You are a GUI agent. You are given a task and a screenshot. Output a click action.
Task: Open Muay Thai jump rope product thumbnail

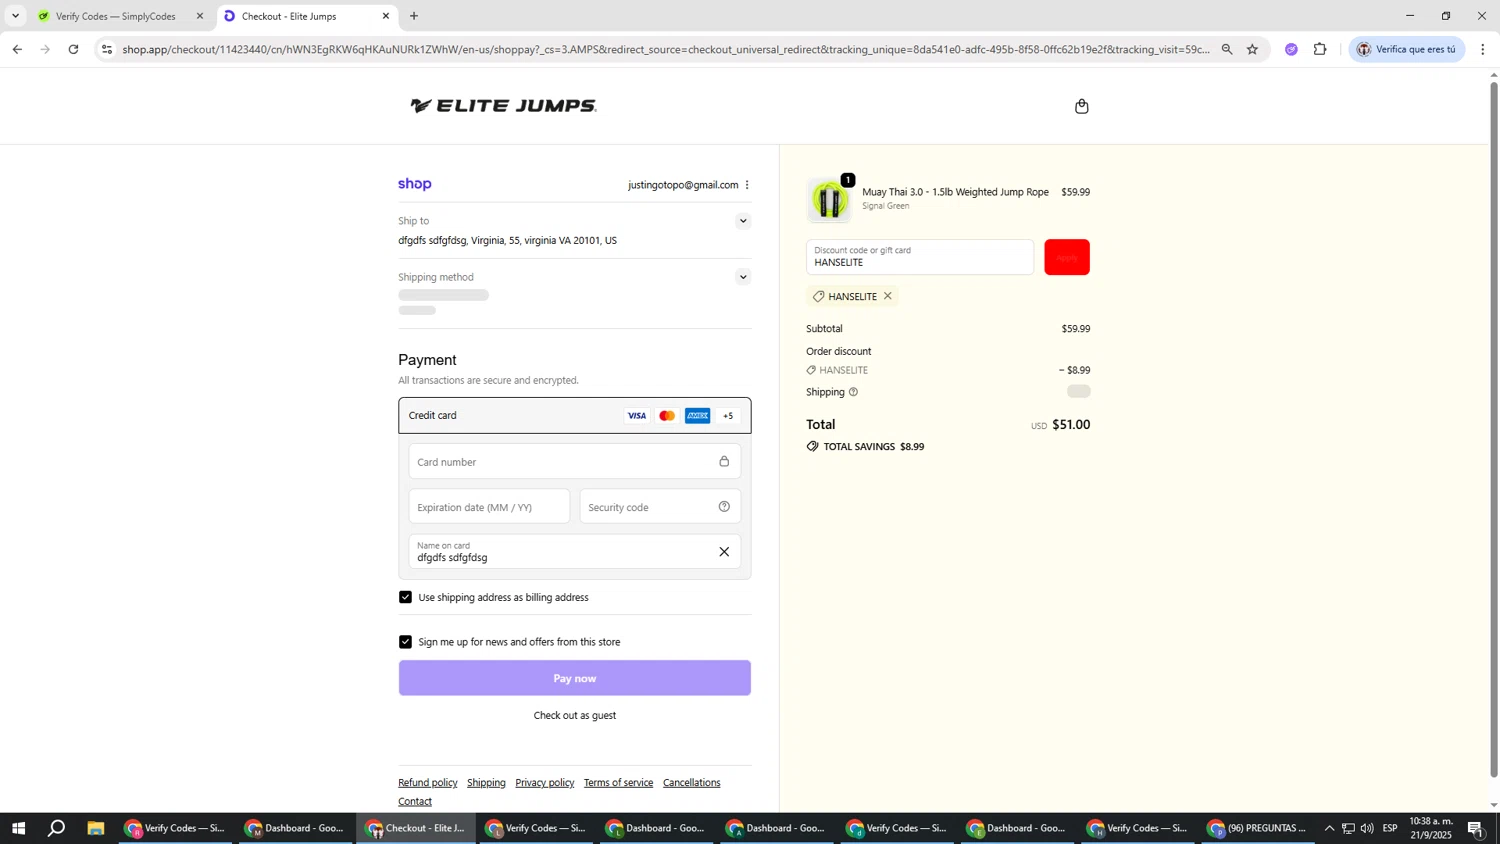[x=829, y=201]
